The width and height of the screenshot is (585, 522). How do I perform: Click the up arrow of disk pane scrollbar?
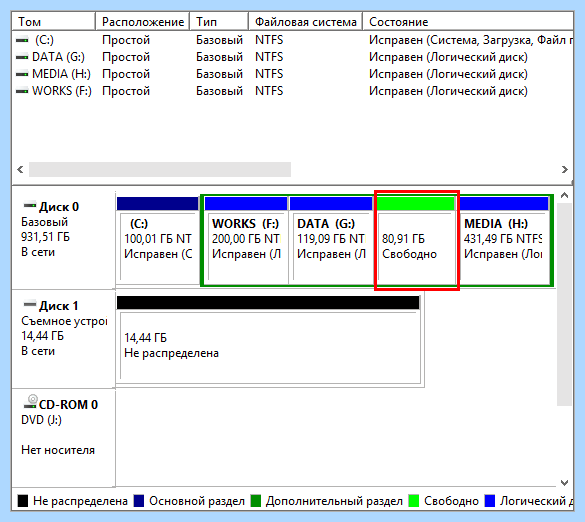(x=564, y=195)
